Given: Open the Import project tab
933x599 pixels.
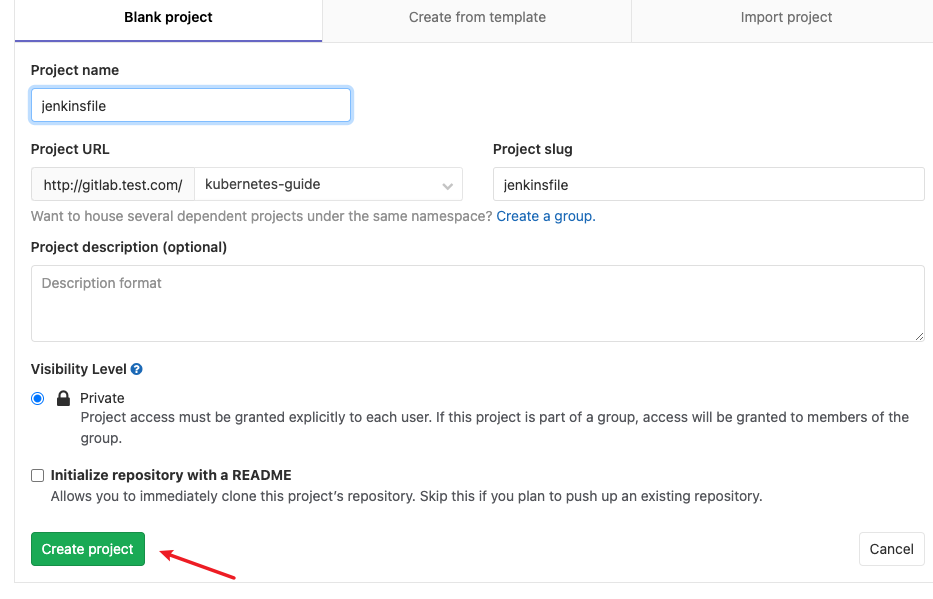Looking at the screenshot, I should pos(786,18).
